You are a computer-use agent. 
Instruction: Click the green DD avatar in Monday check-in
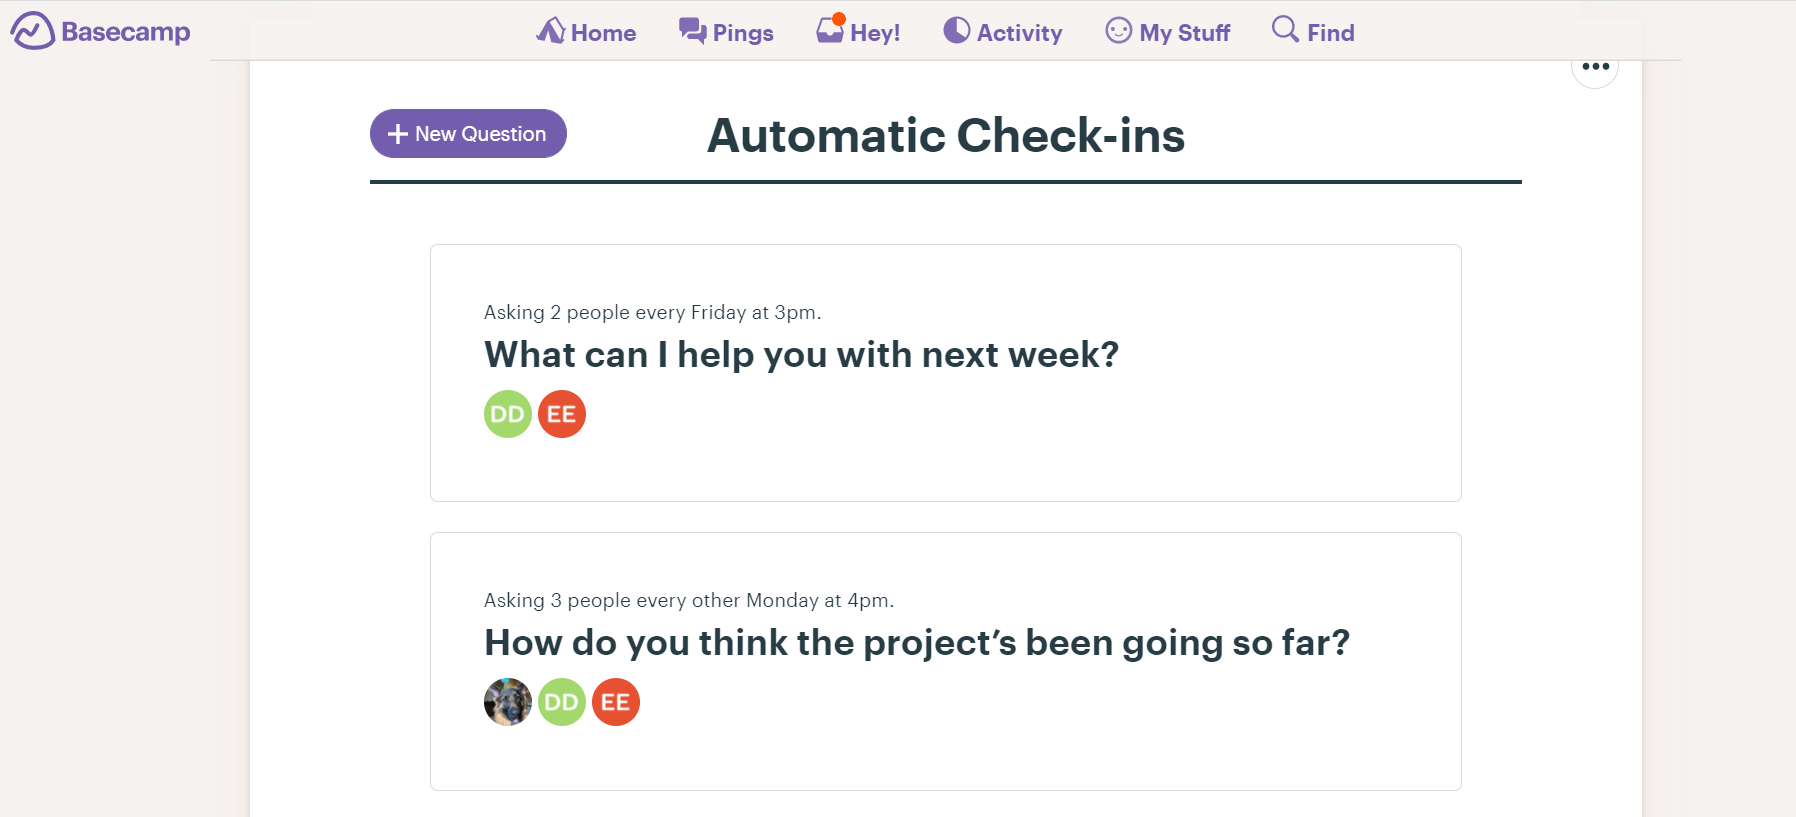(562, 702)
